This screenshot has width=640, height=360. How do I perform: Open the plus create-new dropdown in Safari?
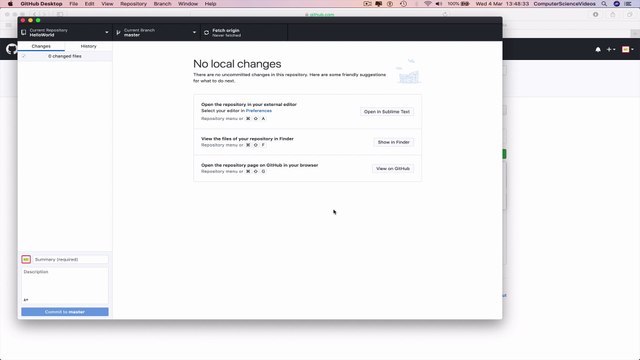611,49
